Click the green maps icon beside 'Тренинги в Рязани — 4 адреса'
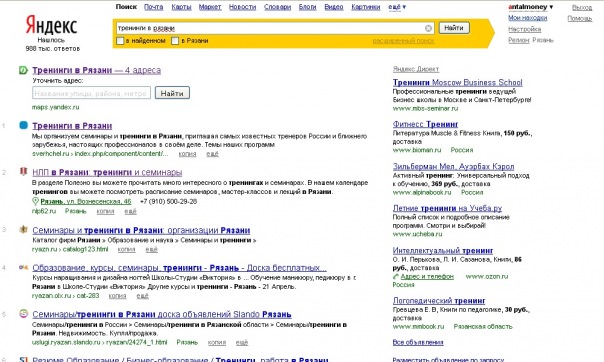This screenshot has height=362, width=604. pos(23,70)
